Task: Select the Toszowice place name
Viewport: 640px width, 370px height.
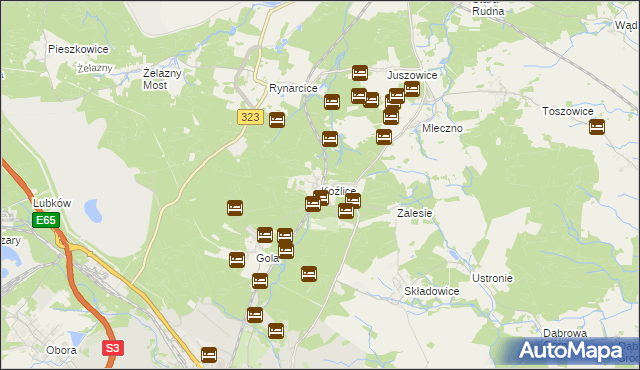Action: point(567,111)
